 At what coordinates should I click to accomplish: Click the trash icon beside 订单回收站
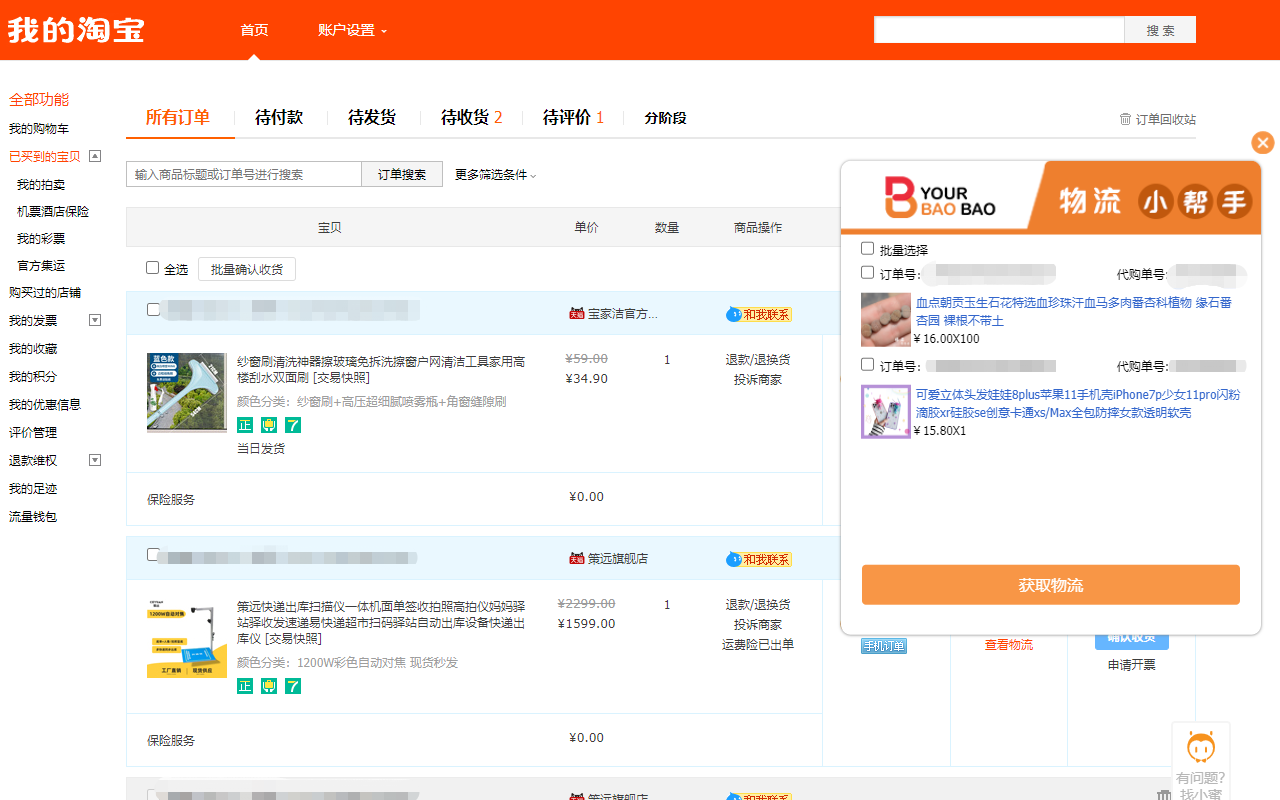(x=1125, y=119)
